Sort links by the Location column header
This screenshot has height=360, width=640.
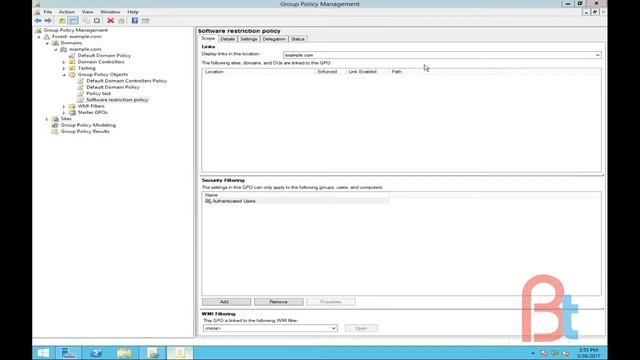[x=259, y=72]
